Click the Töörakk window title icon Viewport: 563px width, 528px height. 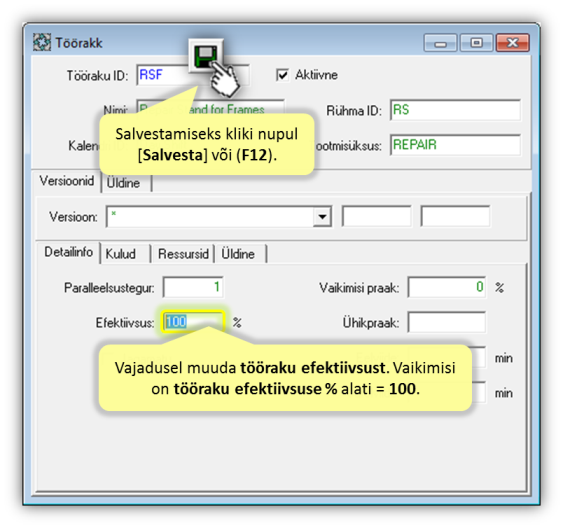point(42,42)
